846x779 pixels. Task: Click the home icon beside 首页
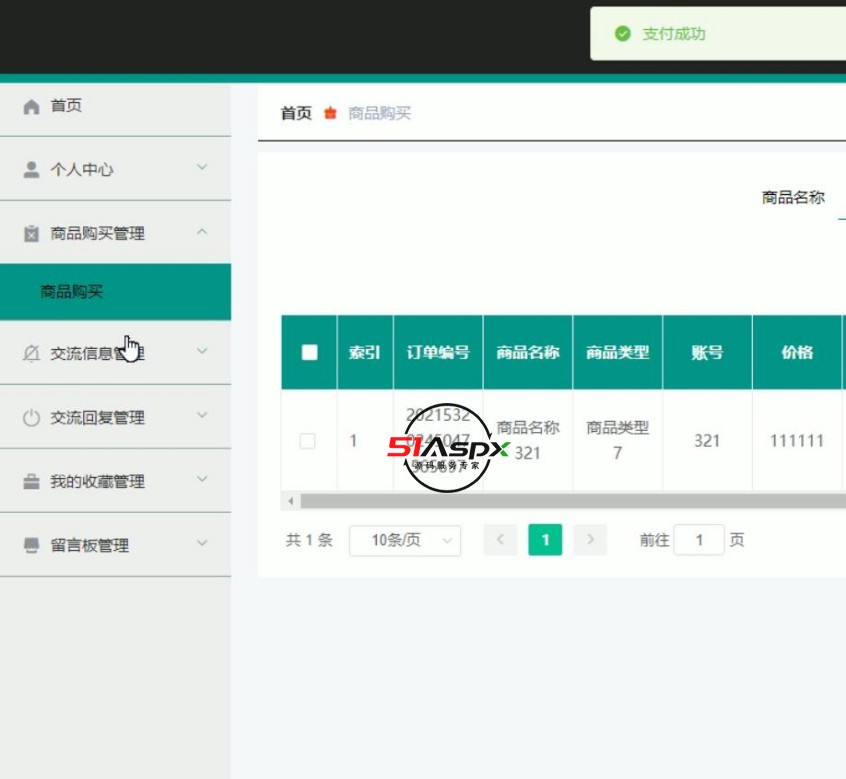pos(31,105)
